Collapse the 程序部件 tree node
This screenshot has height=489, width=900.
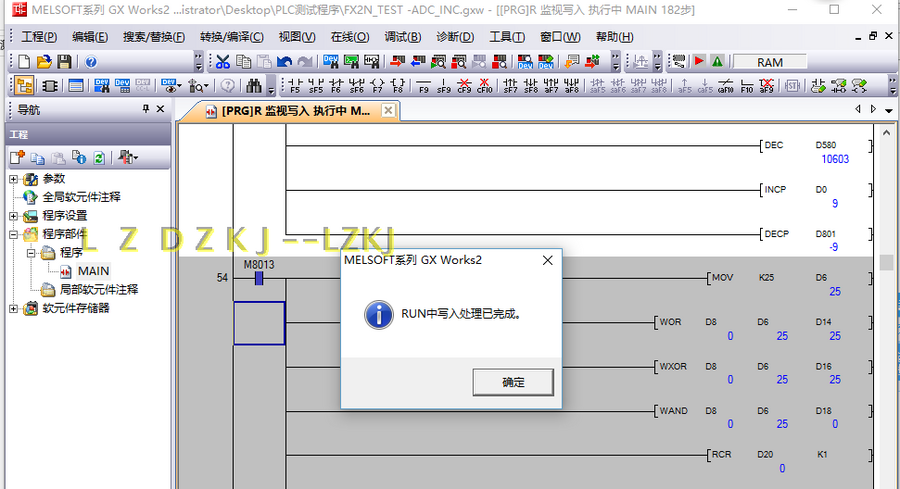(14, 234)
